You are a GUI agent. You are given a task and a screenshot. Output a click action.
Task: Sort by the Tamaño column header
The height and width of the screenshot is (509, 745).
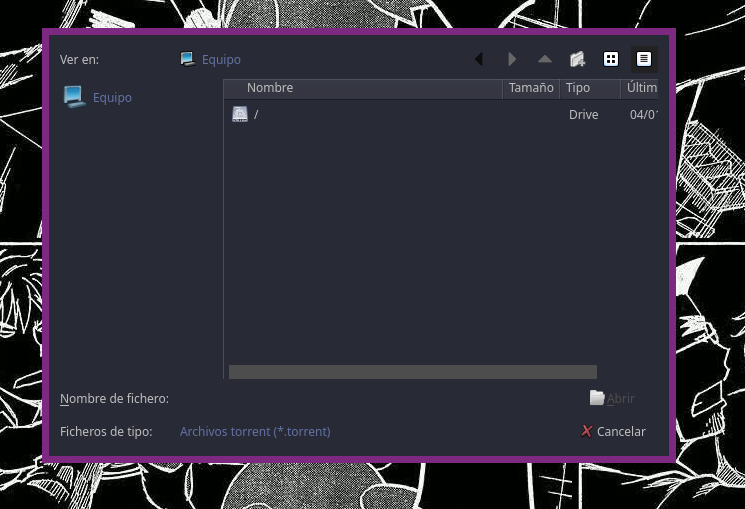[531, 88]
